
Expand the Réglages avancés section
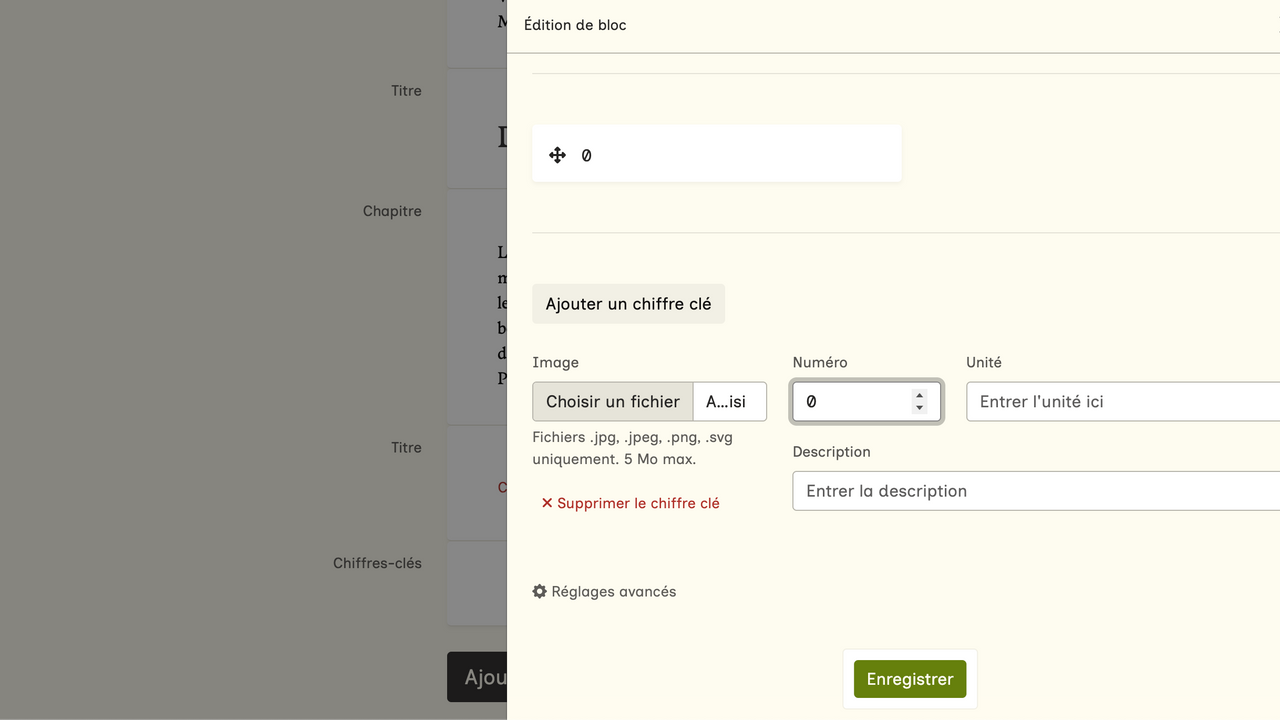(x=613, y=592)
